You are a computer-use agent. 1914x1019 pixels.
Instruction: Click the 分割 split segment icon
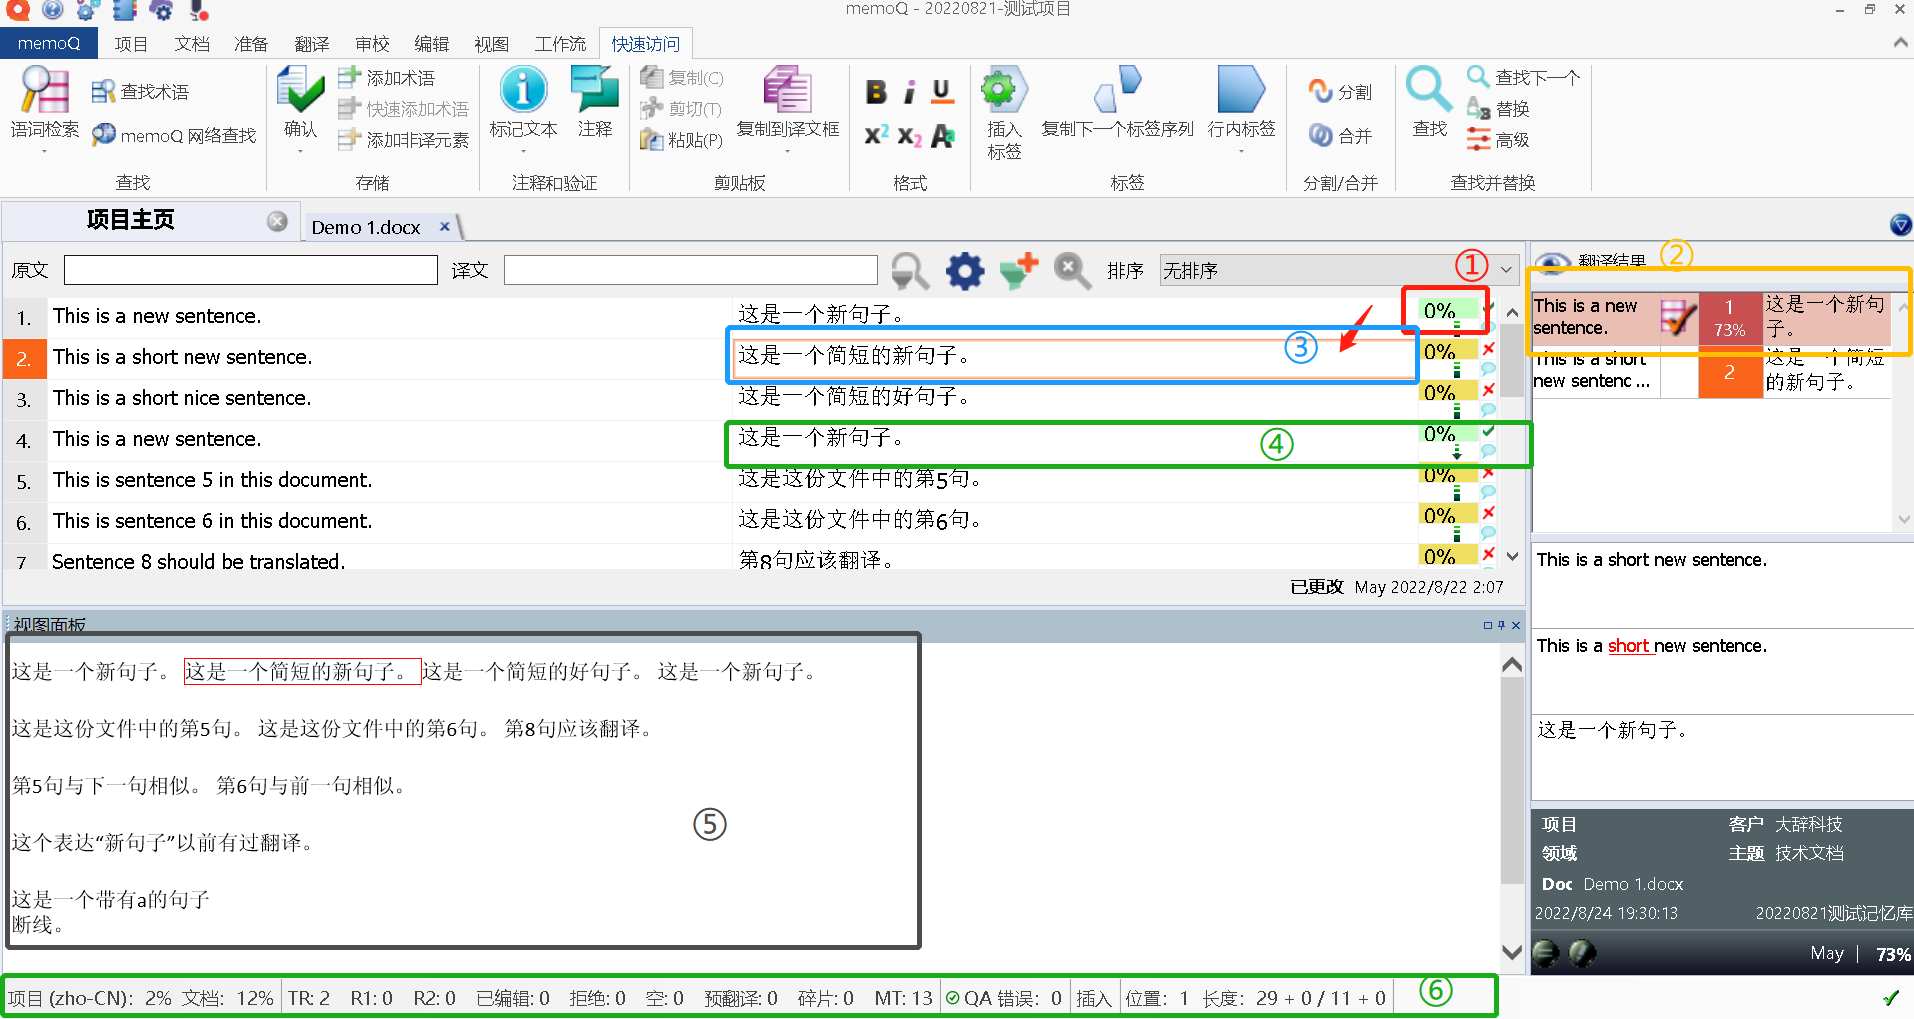pyautogui.click(x=1321, y=91)
